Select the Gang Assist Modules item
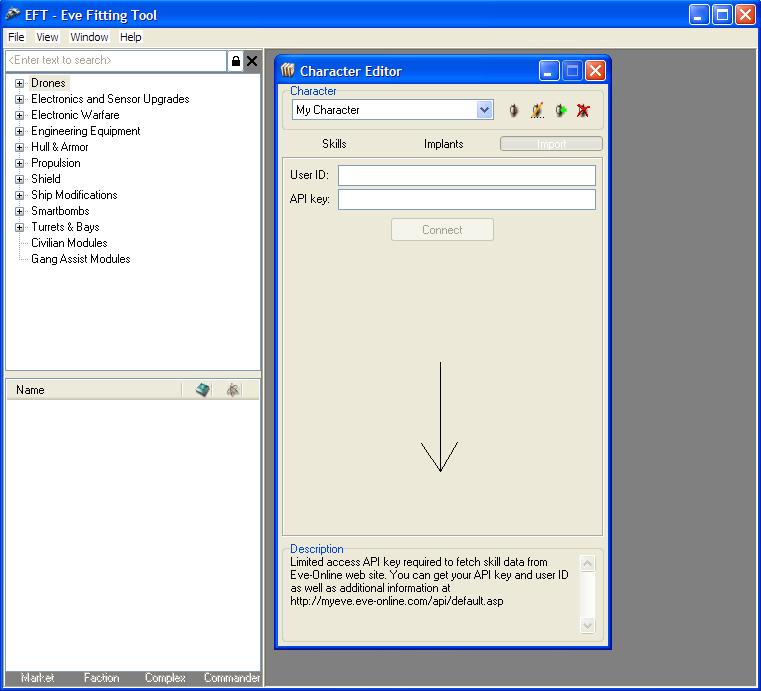The image size is (761, 691). [x=81, y=259]
